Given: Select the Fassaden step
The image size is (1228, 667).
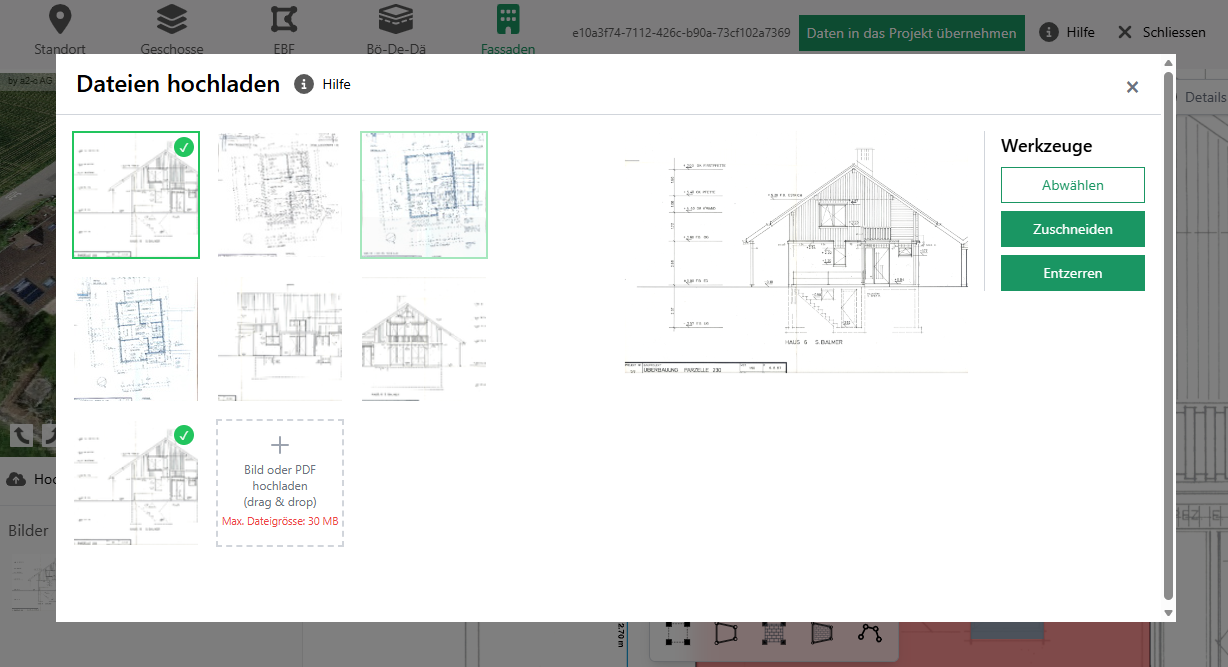Looking at the screenshot, I should point(508,30).
